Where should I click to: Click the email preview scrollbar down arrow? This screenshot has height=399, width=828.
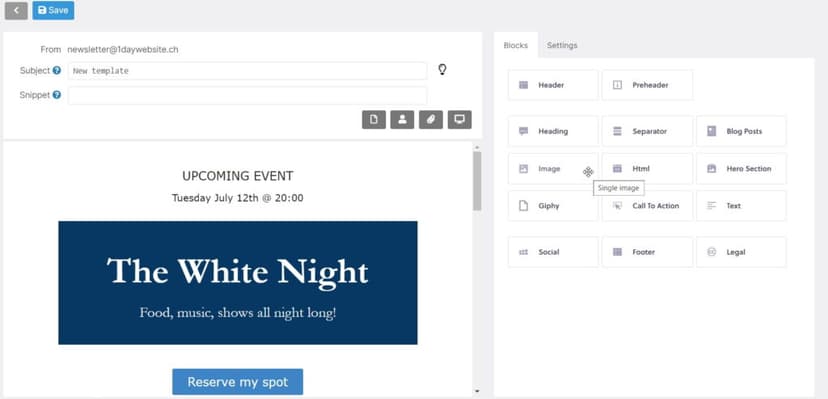477,392
